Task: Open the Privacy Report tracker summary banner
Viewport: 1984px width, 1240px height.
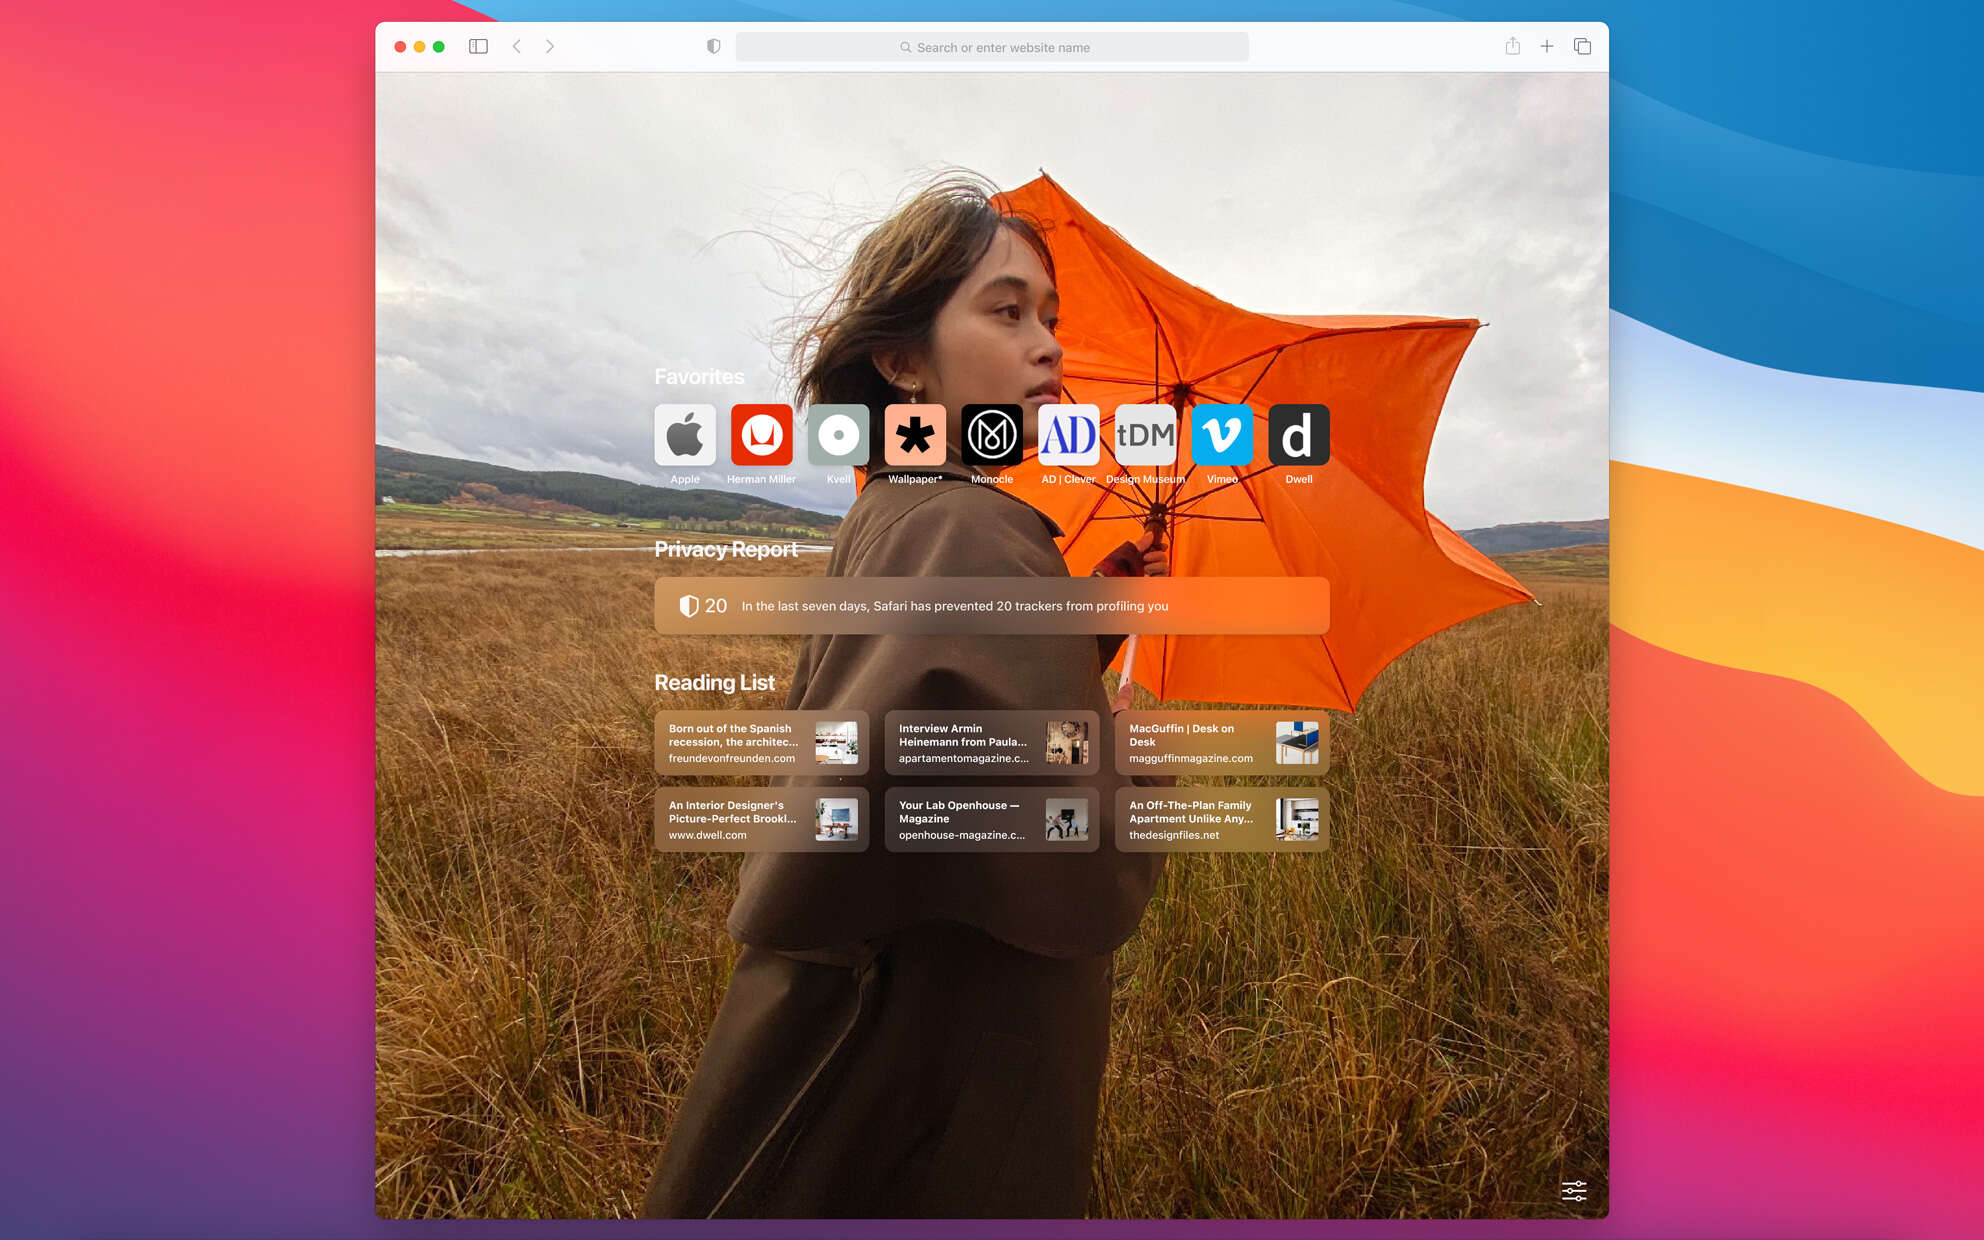Action: [x=991, y=605]
